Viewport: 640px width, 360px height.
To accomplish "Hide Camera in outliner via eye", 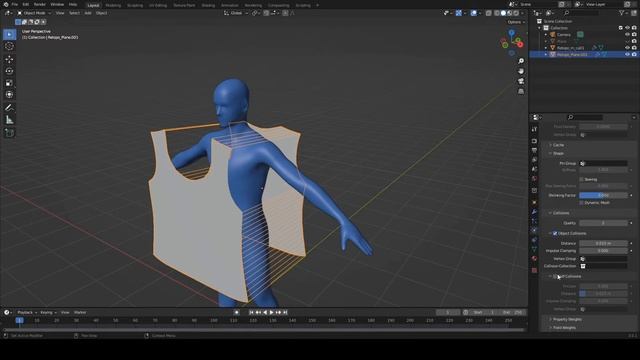I will click(627, 35).
